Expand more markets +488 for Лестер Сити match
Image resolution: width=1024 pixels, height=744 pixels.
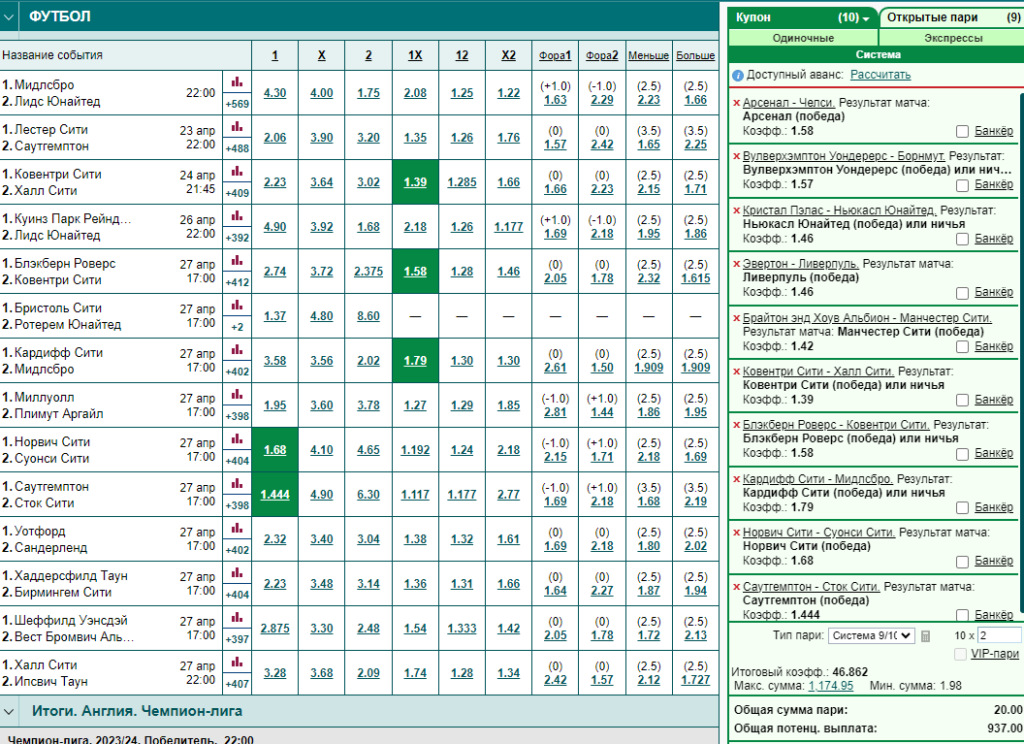(237, 148)
